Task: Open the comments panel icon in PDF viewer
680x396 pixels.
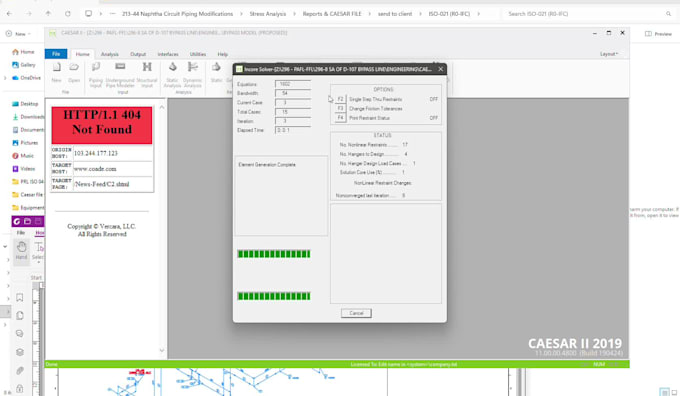Action: click(20, 334)
